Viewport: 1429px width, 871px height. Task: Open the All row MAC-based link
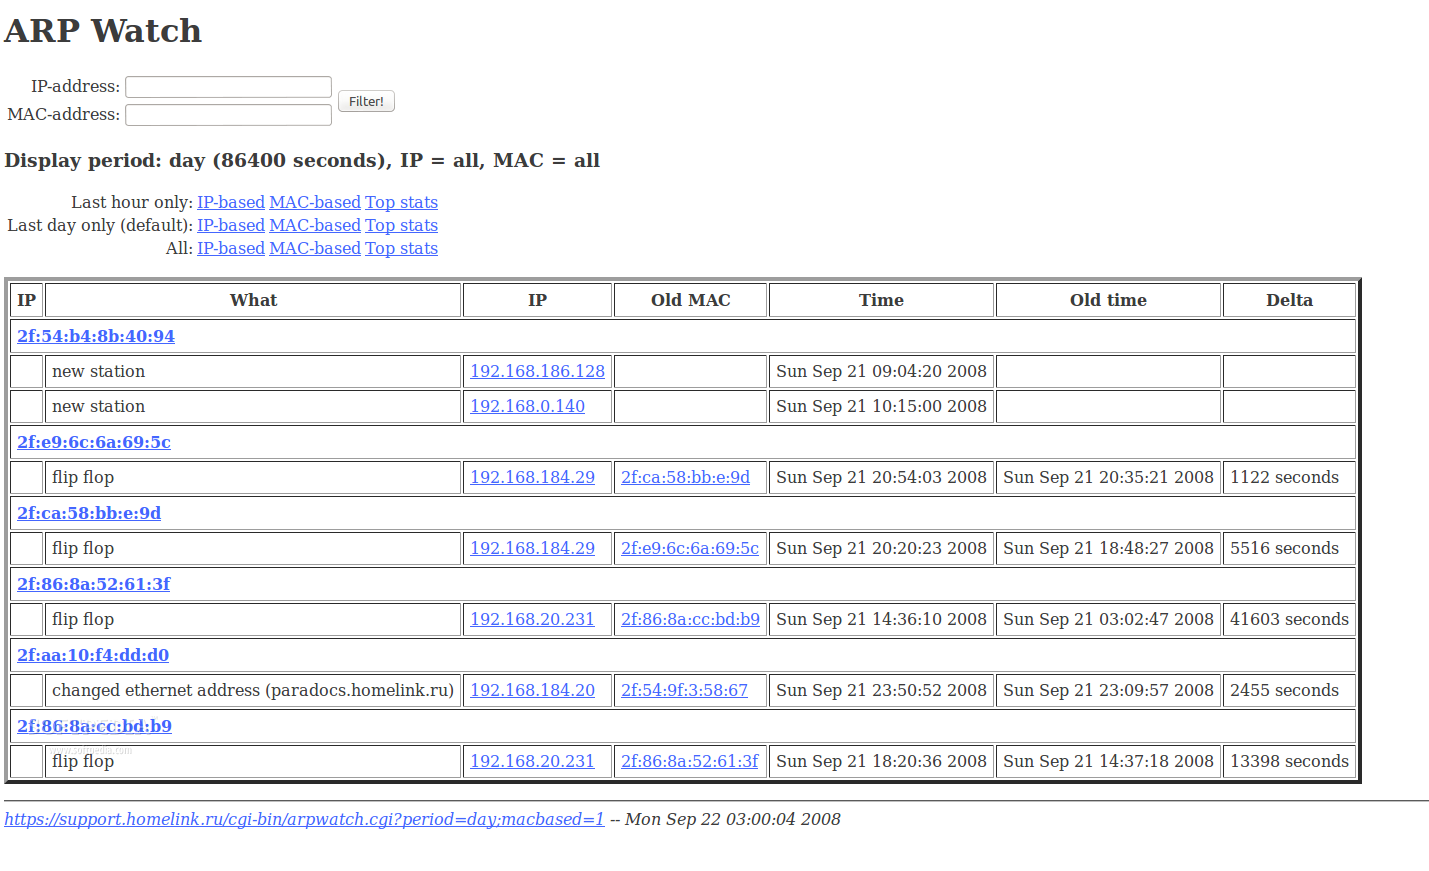coord(314,248)
